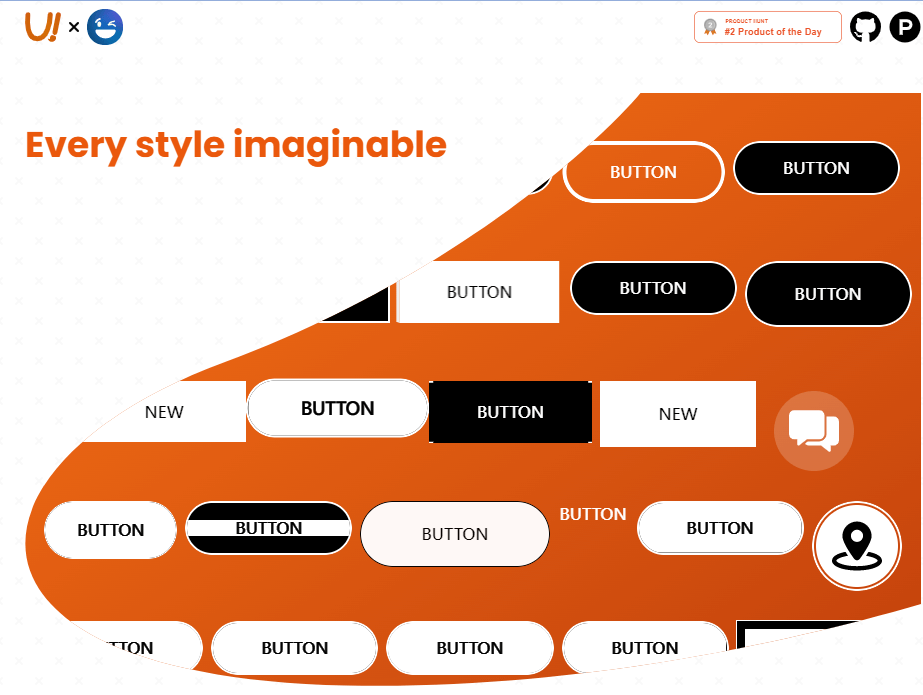The image size is (923, 695).
Task: Open the "#2 Product of the Day" badge
Action: click(767, 27)
